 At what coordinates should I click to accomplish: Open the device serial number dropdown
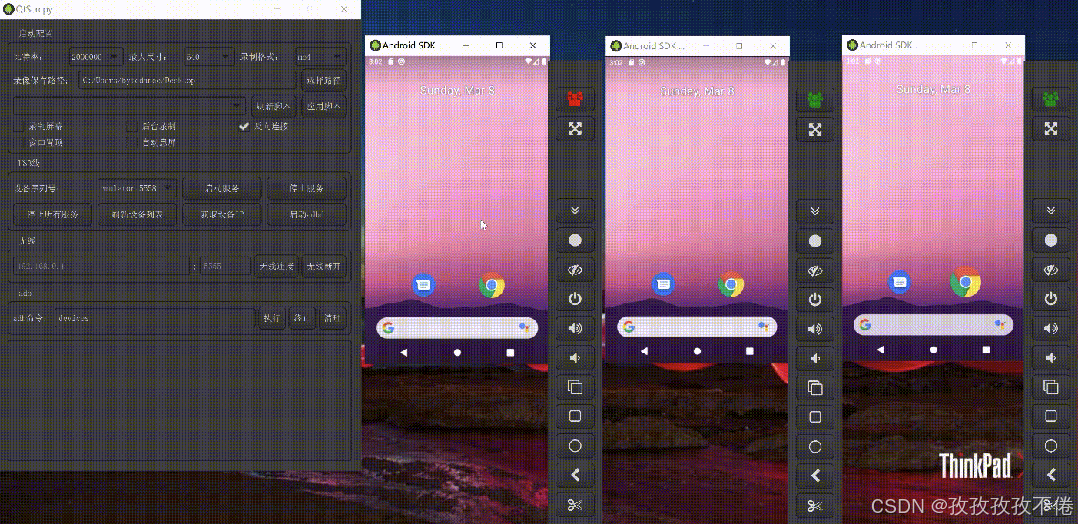137,188
